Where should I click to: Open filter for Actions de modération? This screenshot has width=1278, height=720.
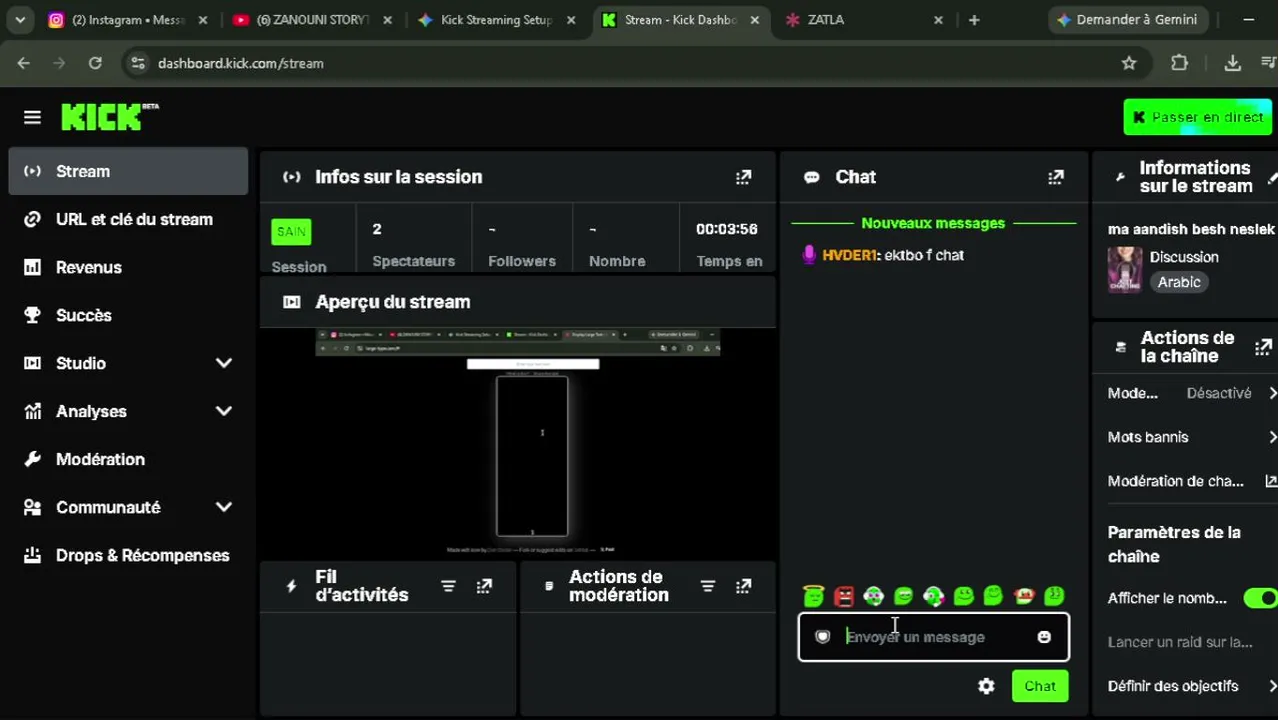(x=707, y=586)
